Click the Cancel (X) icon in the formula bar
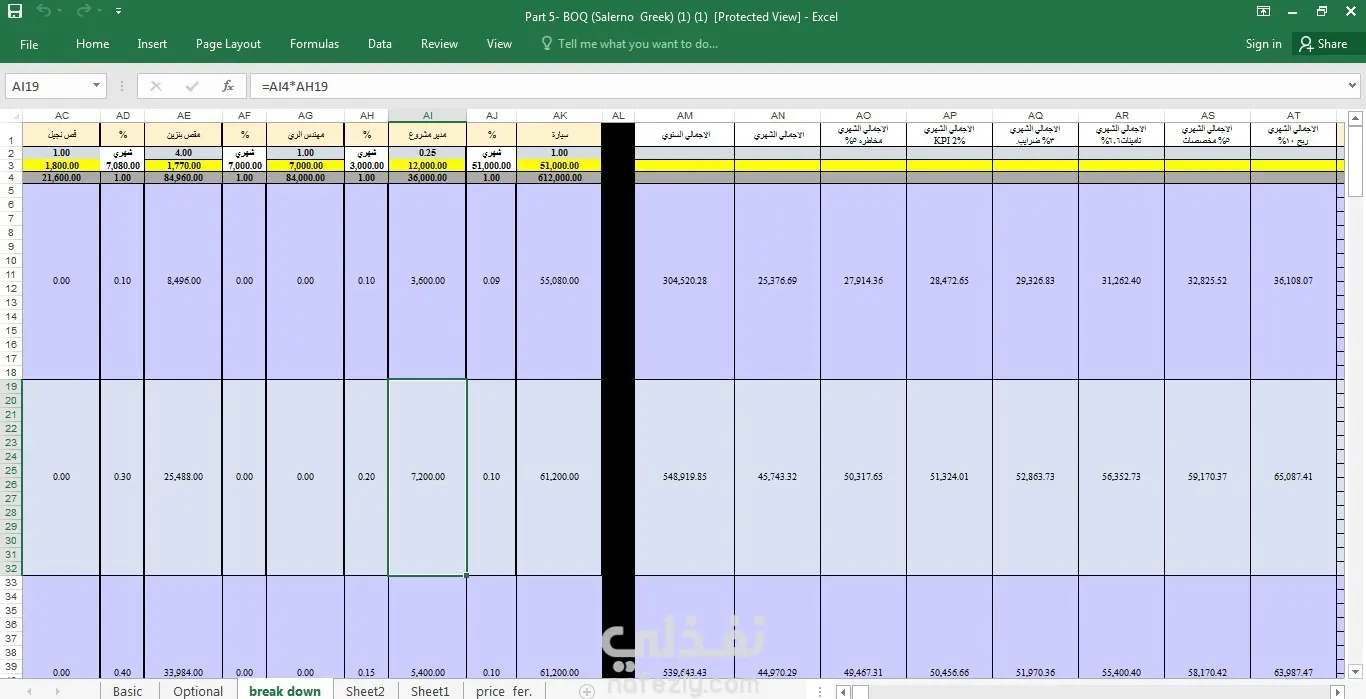 pos(155,86)
